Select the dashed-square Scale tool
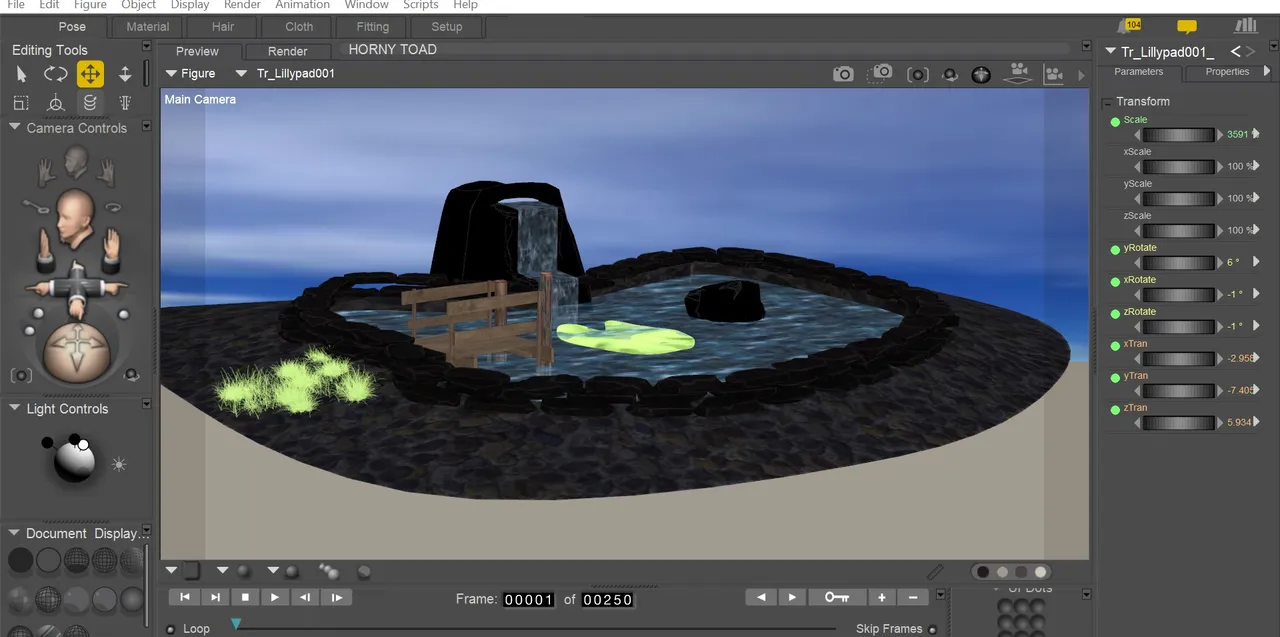1280x637 pixels. [20, 102]
